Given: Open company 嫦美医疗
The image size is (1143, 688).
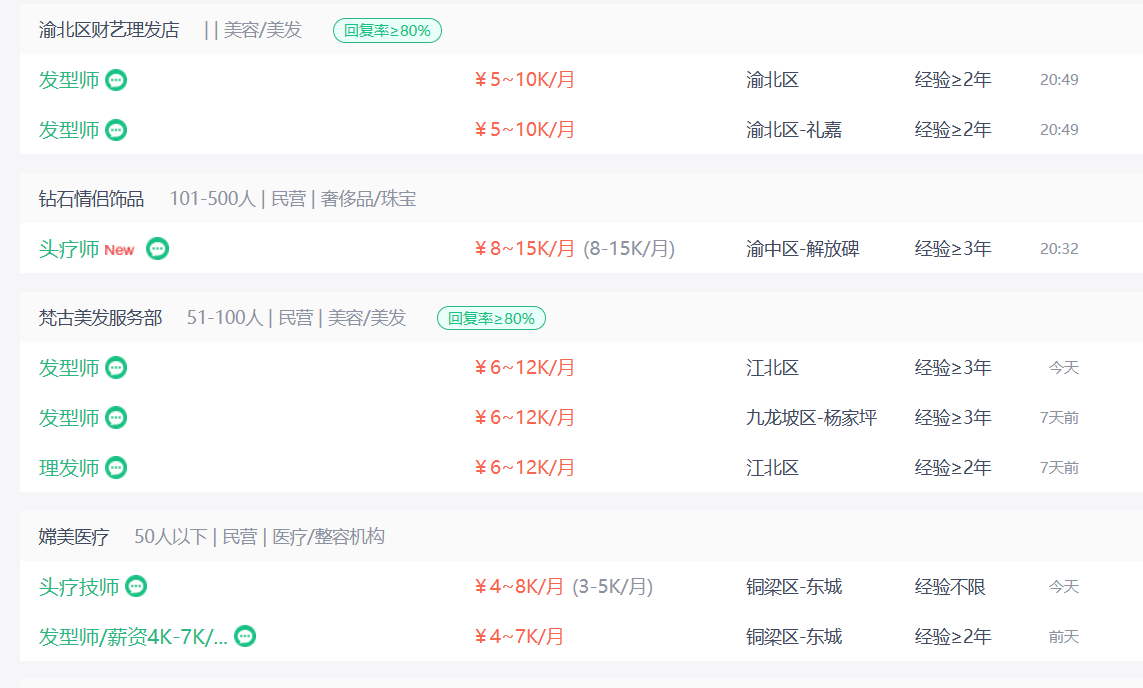Looking at the screenshot, I should tap(74, 537).
